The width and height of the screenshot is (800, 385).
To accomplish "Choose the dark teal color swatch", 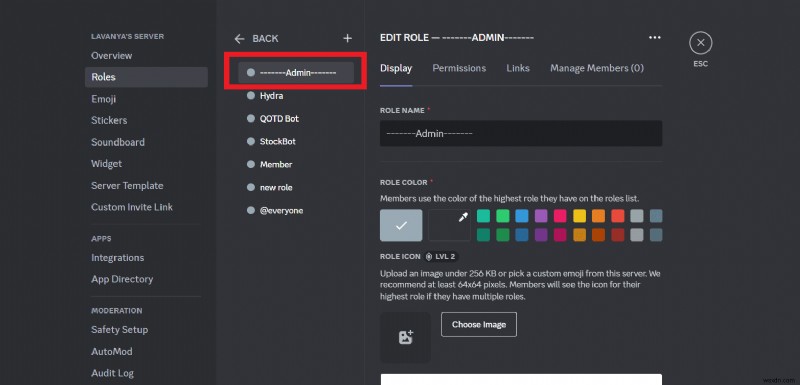I will tap(483, 235).
